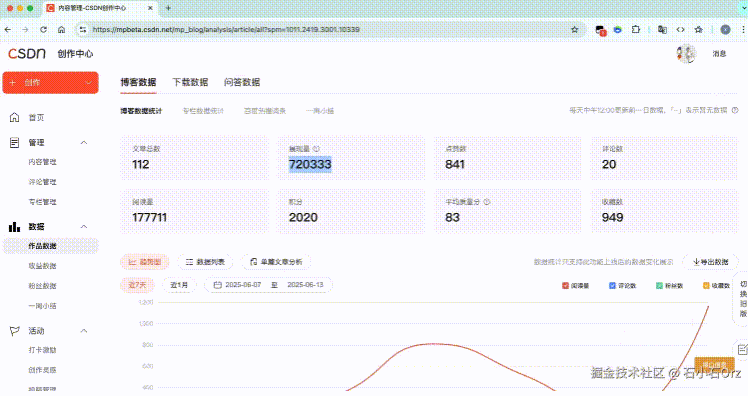748x396 pixels.
Task: Select 博客数据统计 sub-tab
Action: click(x=141, y=111)
